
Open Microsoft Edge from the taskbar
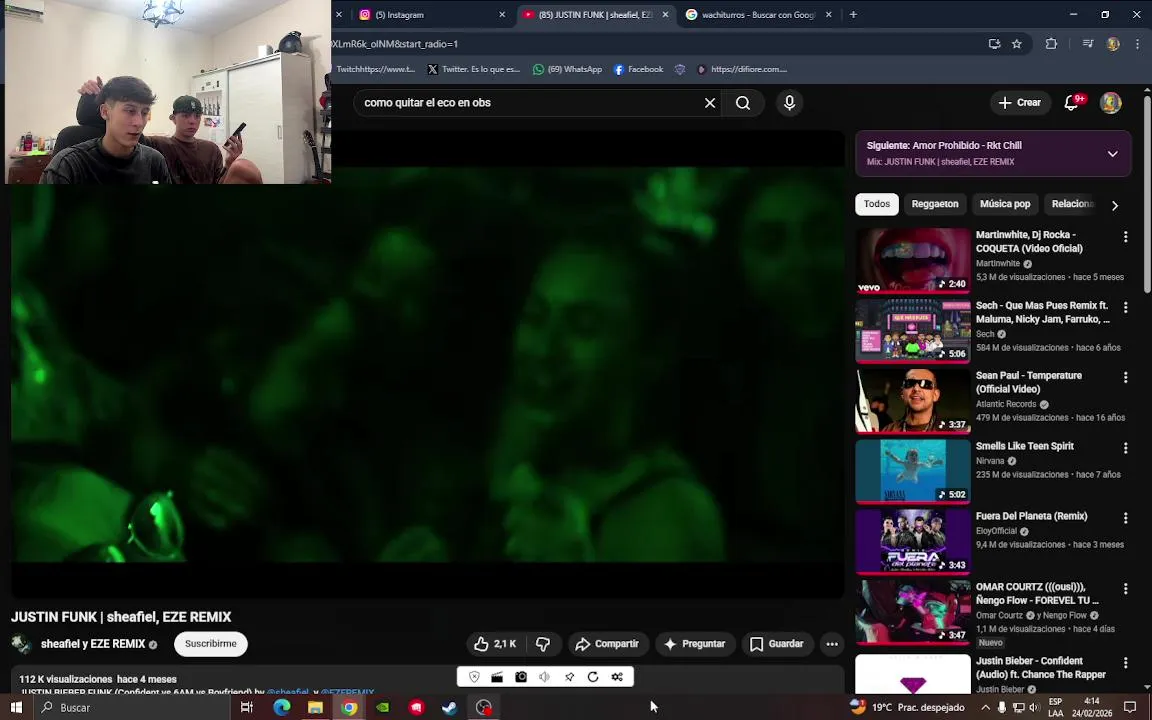point(281,708)
